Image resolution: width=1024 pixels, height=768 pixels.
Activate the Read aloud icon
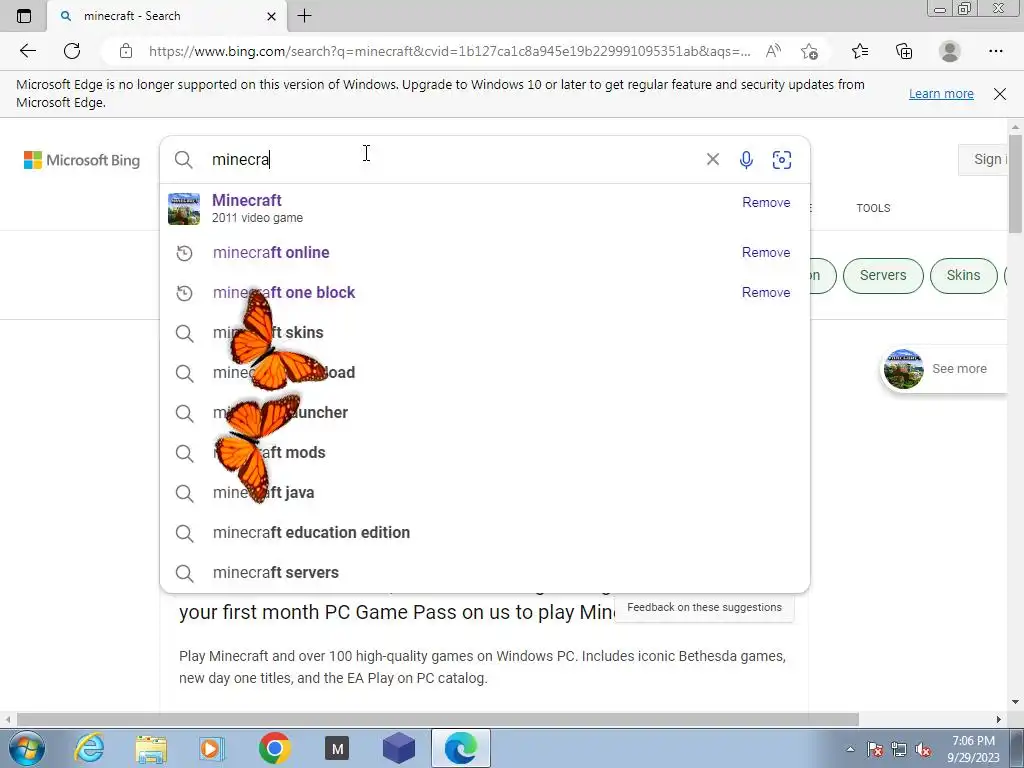773,51
